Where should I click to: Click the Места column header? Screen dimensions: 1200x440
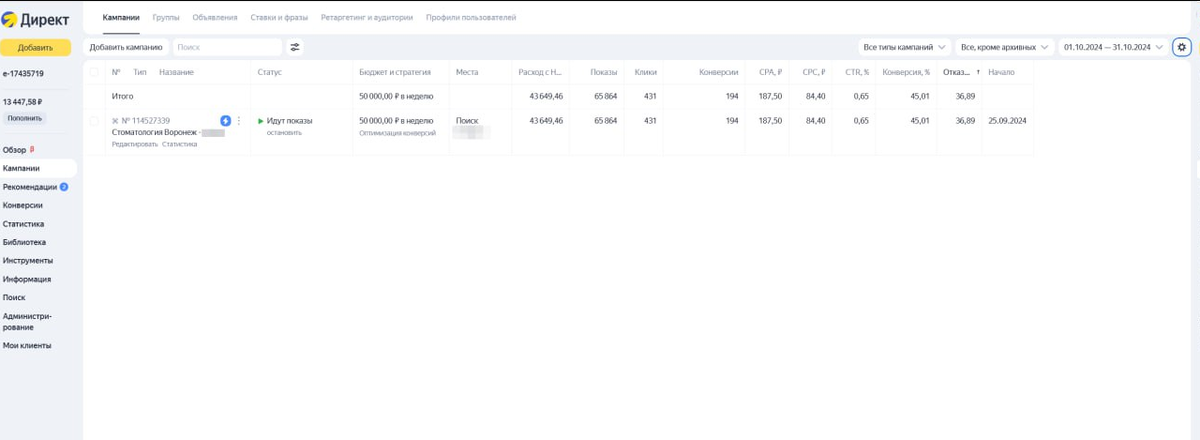pyautogui.click(x=467, y=73)
